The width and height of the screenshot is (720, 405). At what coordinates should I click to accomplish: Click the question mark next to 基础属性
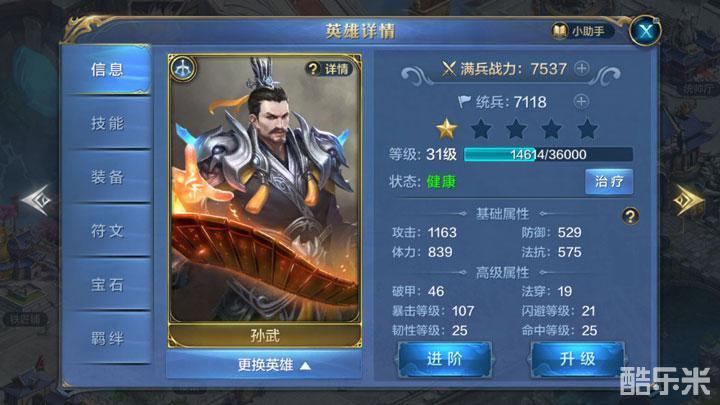(x=630, y=216)
